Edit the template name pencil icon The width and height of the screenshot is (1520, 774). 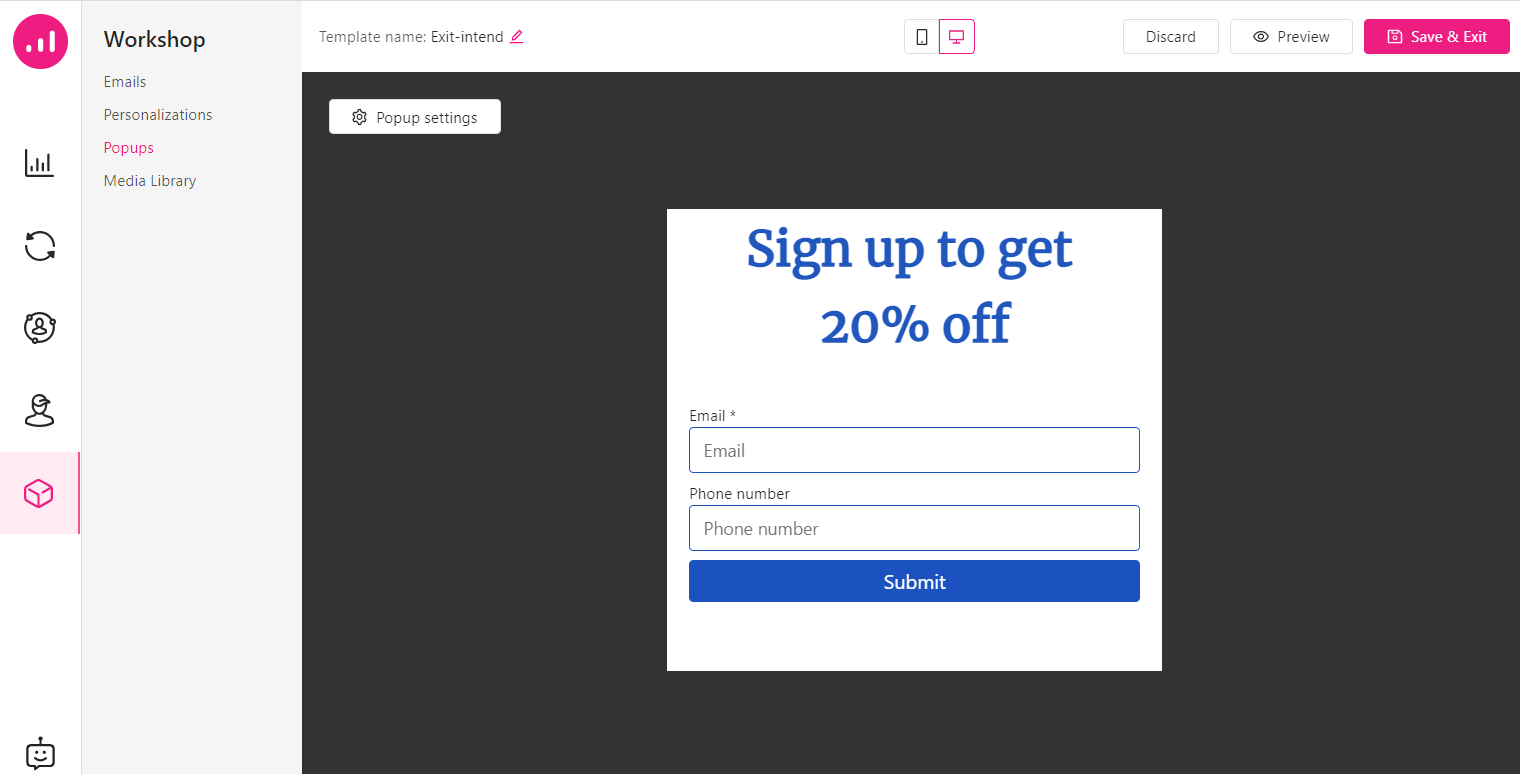(517, 37)
